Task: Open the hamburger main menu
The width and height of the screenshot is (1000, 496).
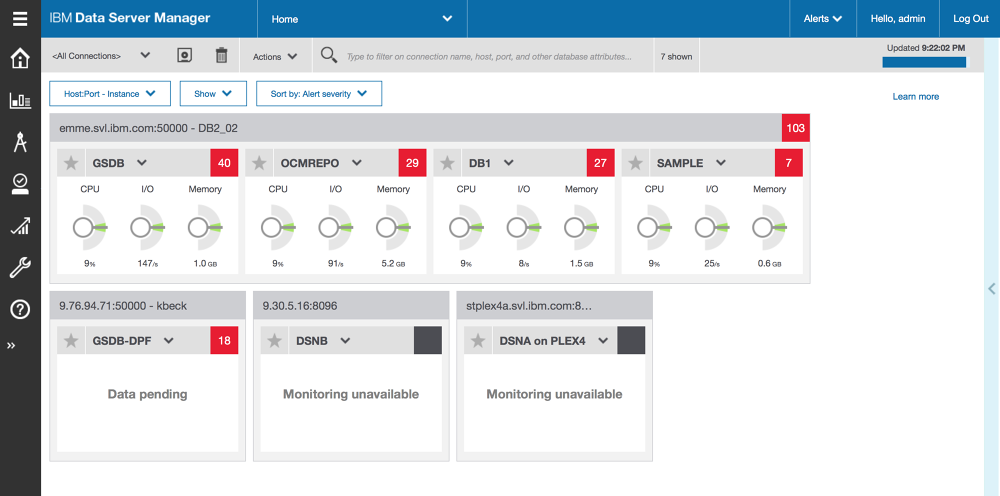Action: tap(20, 18)
